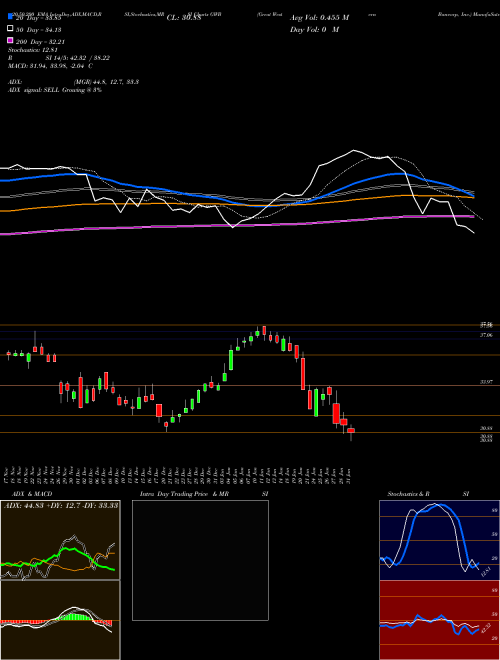
Task: Click the 33.97 price level label
Action: coord(486,382)
